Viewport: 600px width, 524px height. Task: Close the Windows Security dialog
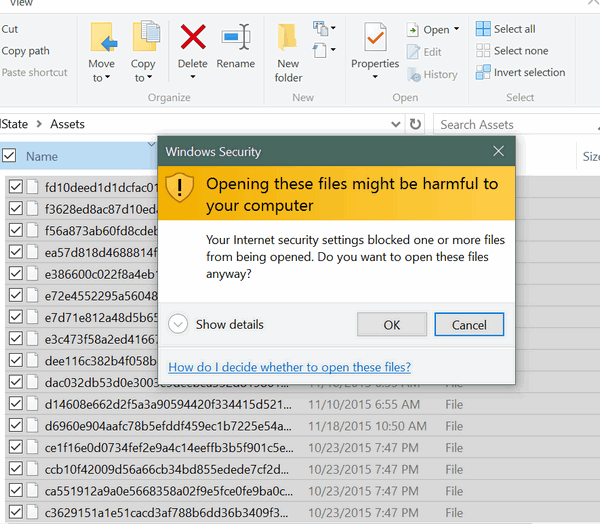click(498, 151)
